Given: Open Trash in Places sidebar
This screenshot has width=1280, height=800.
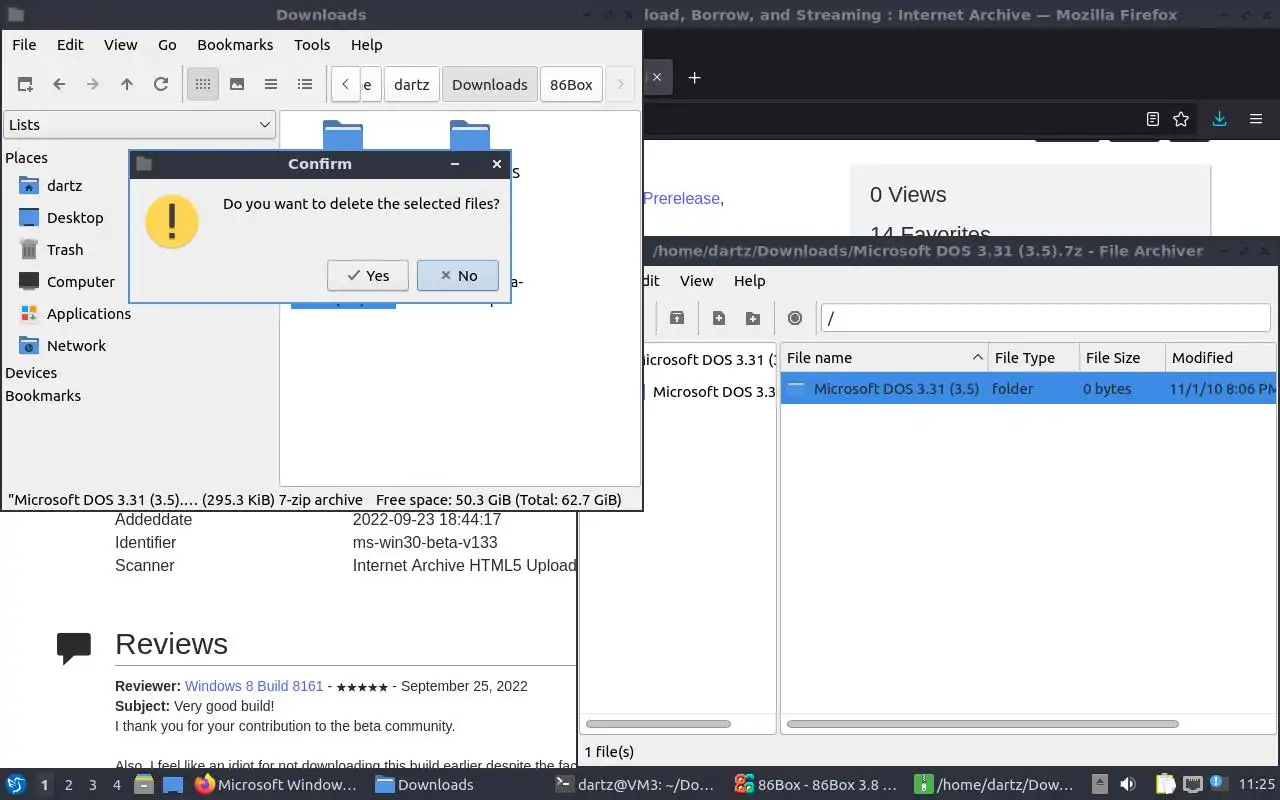Looking at the screenshot, I should tap(65, 250).
